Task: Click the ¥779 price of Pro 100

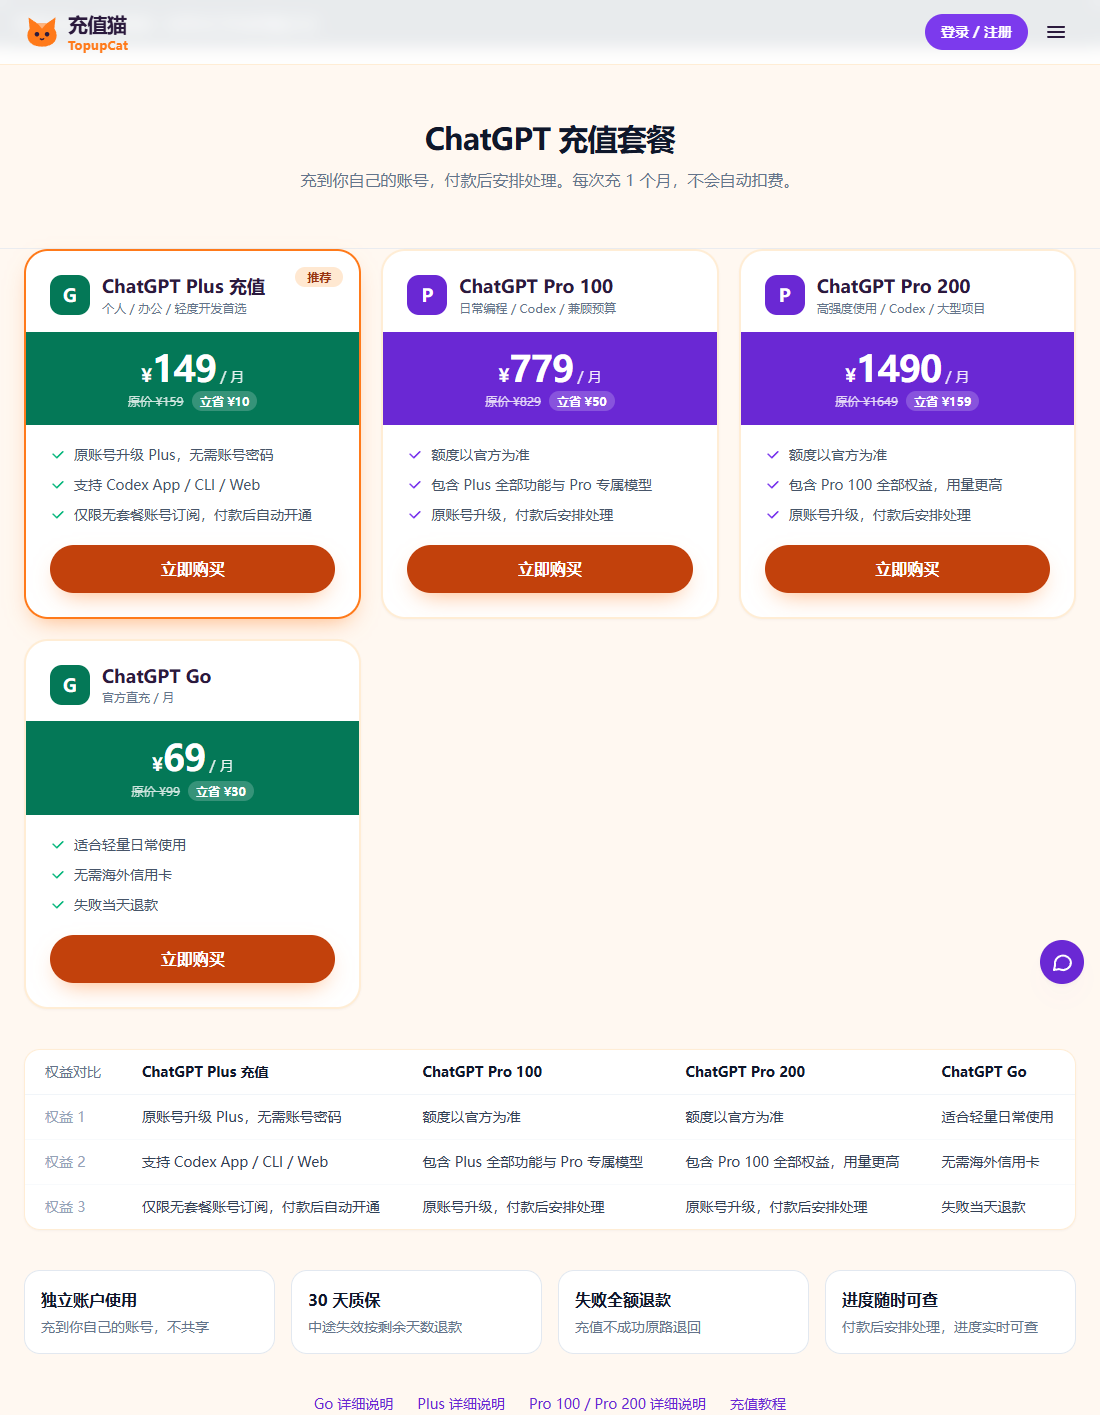Action: coord(536,369)
